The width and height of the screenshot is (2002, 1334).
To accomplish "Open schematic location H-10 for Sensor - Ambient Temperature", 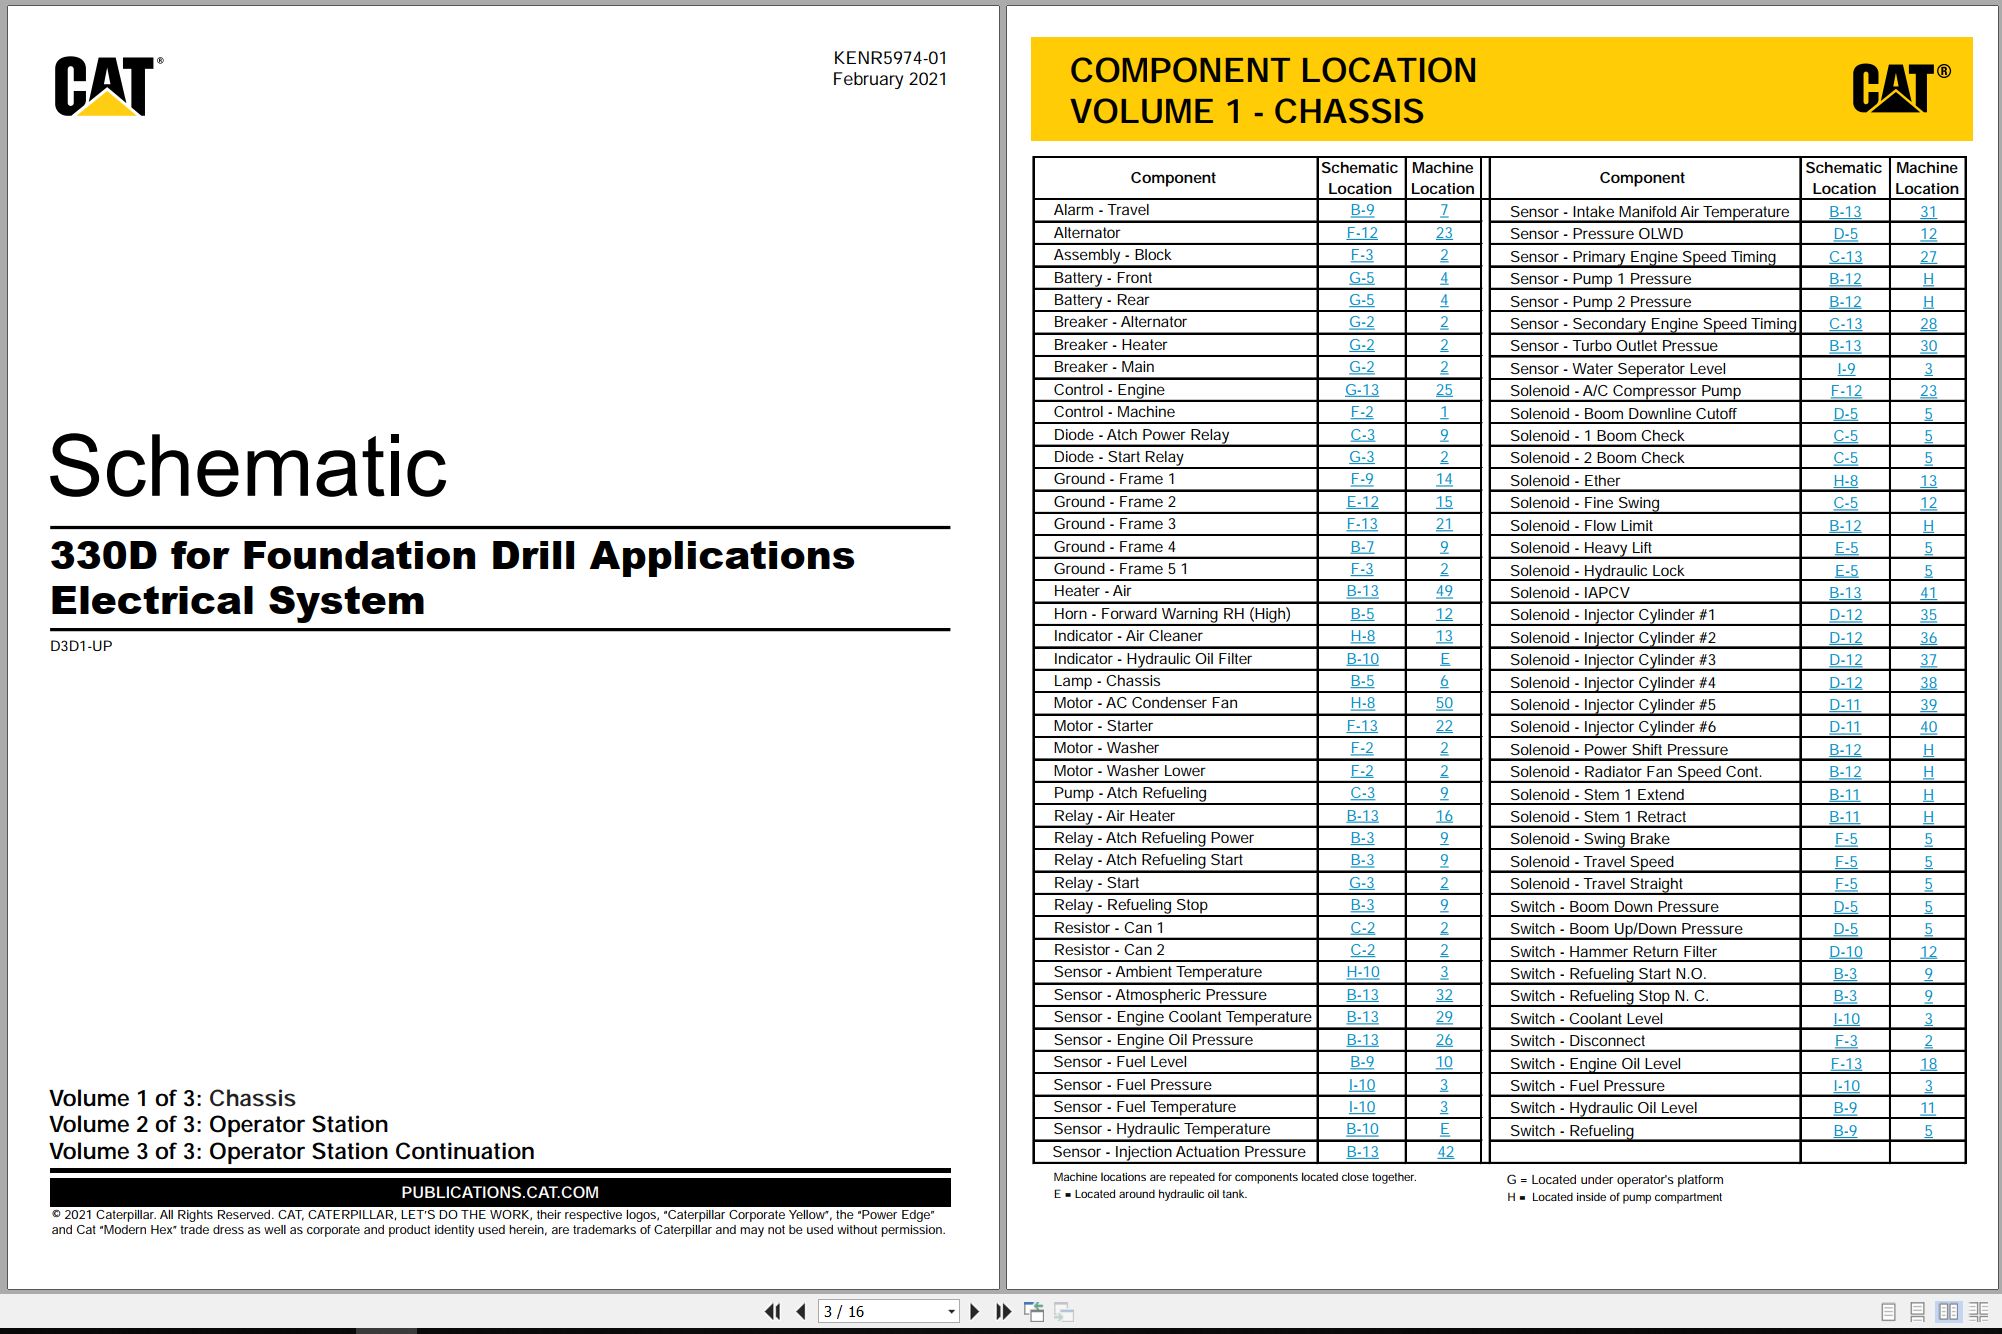I will point(1362,972).
